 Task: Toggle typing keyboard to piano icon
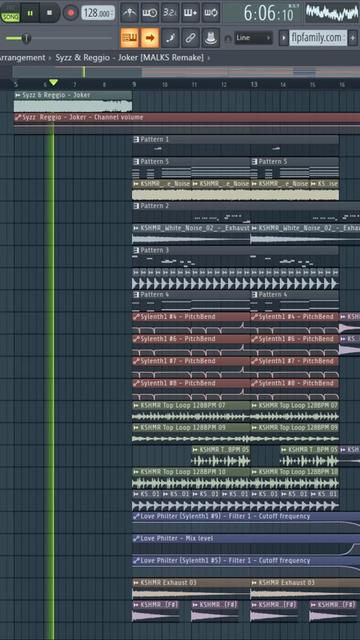click(129, 38)
